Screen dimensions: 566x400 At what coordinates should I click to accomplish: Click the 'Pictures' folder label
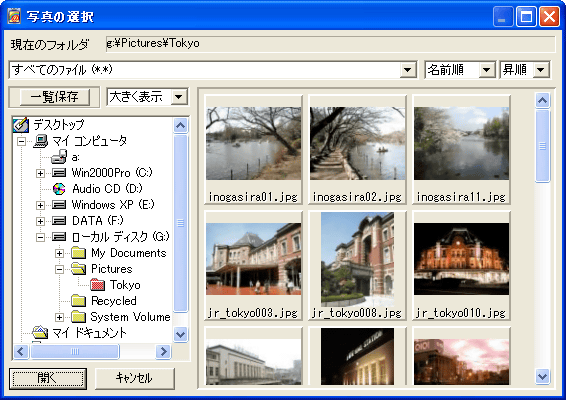pos(112,269)
